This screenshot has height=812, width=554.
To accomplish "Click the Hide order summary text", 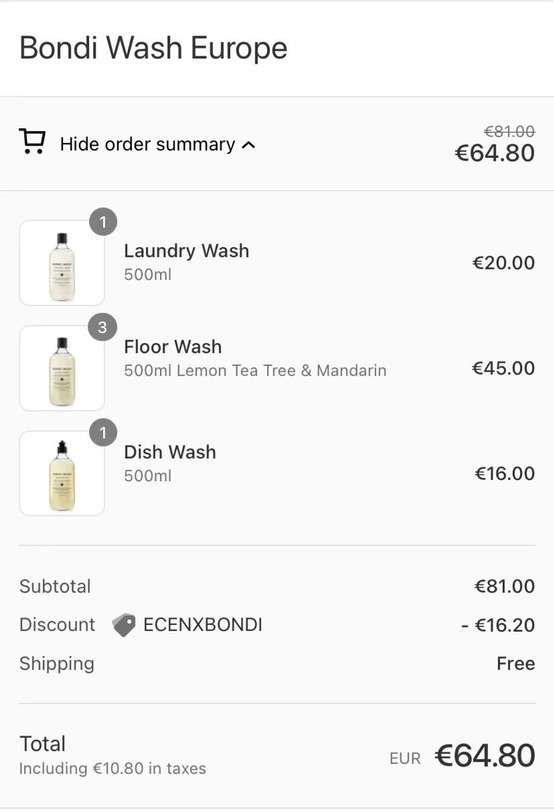I will 148,144.
